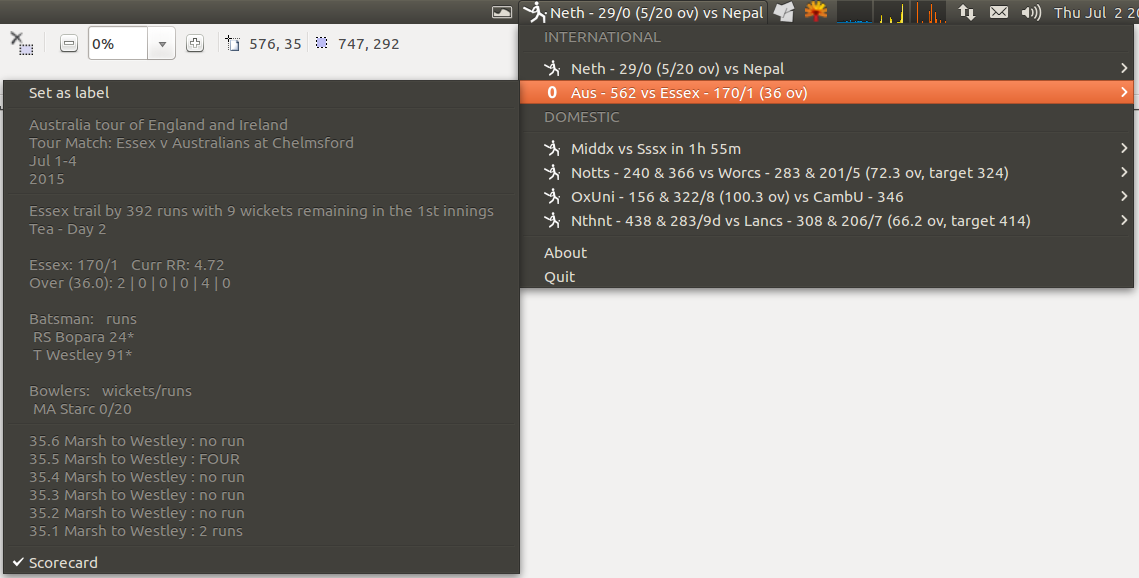Expand submenu arrow for Notts vs Worcs

coord(1124,172)
